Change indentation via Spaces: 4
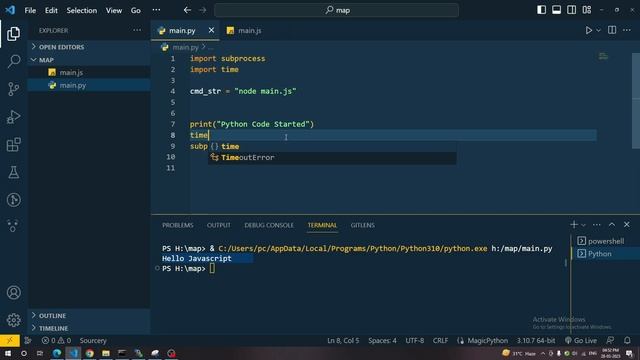Viewport: 640px width, 360px height. 382,340
